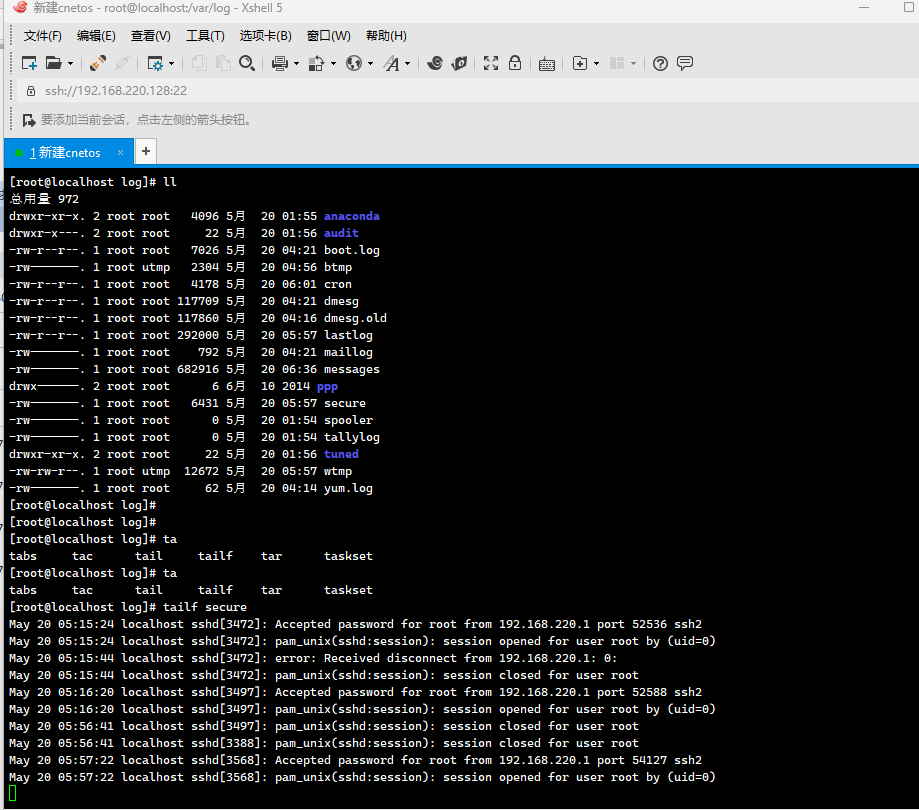919x810 pixels.
Task: Click the Paste toolbar icon
Action: pyautogui.click(x=223, y=63)
